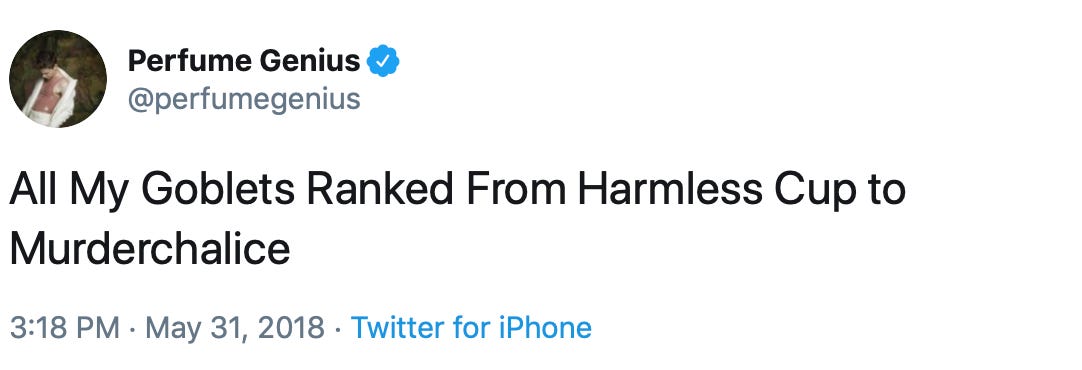Click the blue verified checkmark badge
1082x370 pixels.
pyautogui.click(x=383, y=62)
